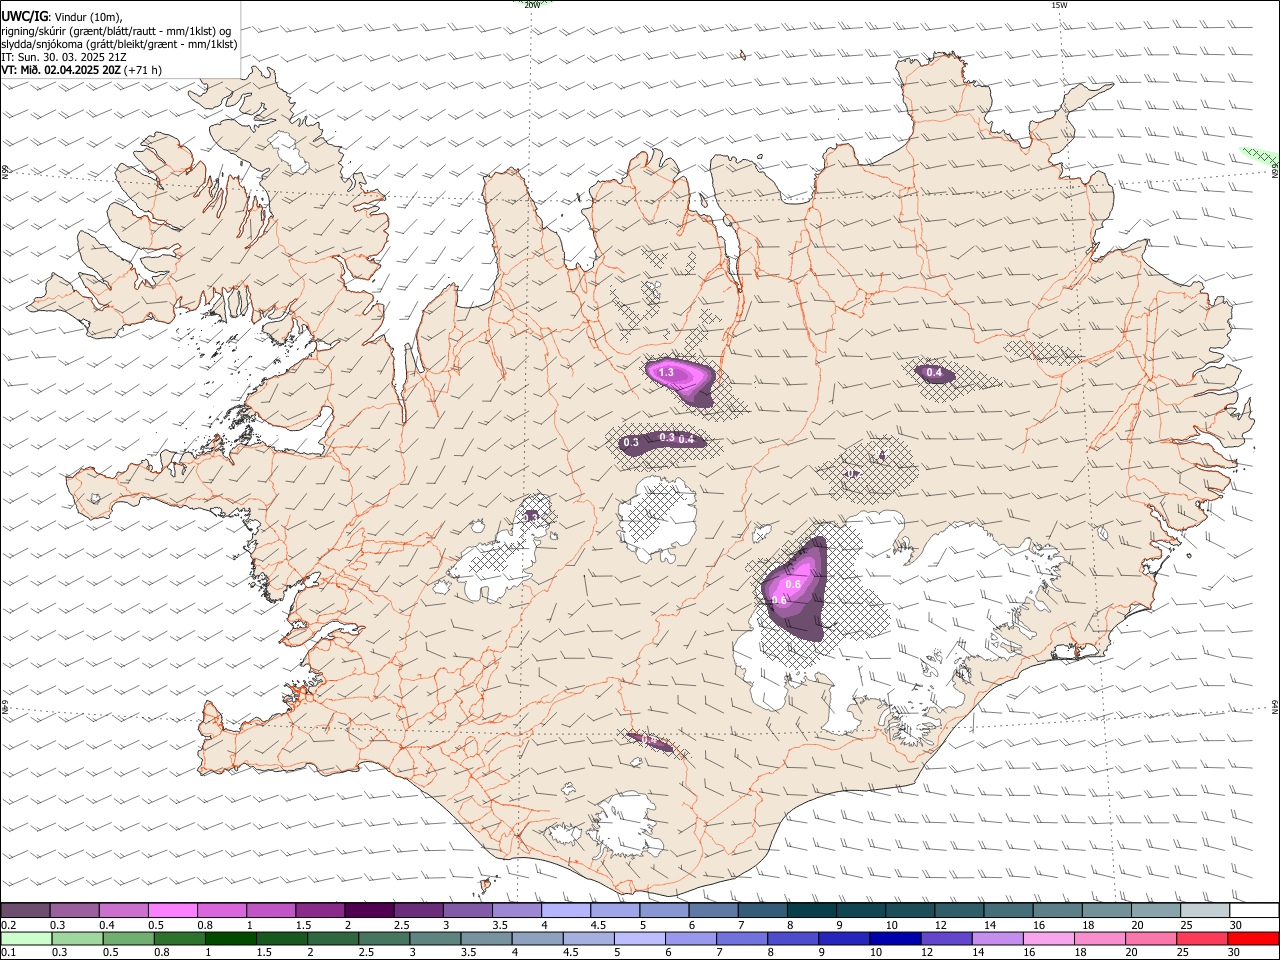
Task: Select the slate blue 6–7 swatch, upper scale
Action: pos(714,911)
